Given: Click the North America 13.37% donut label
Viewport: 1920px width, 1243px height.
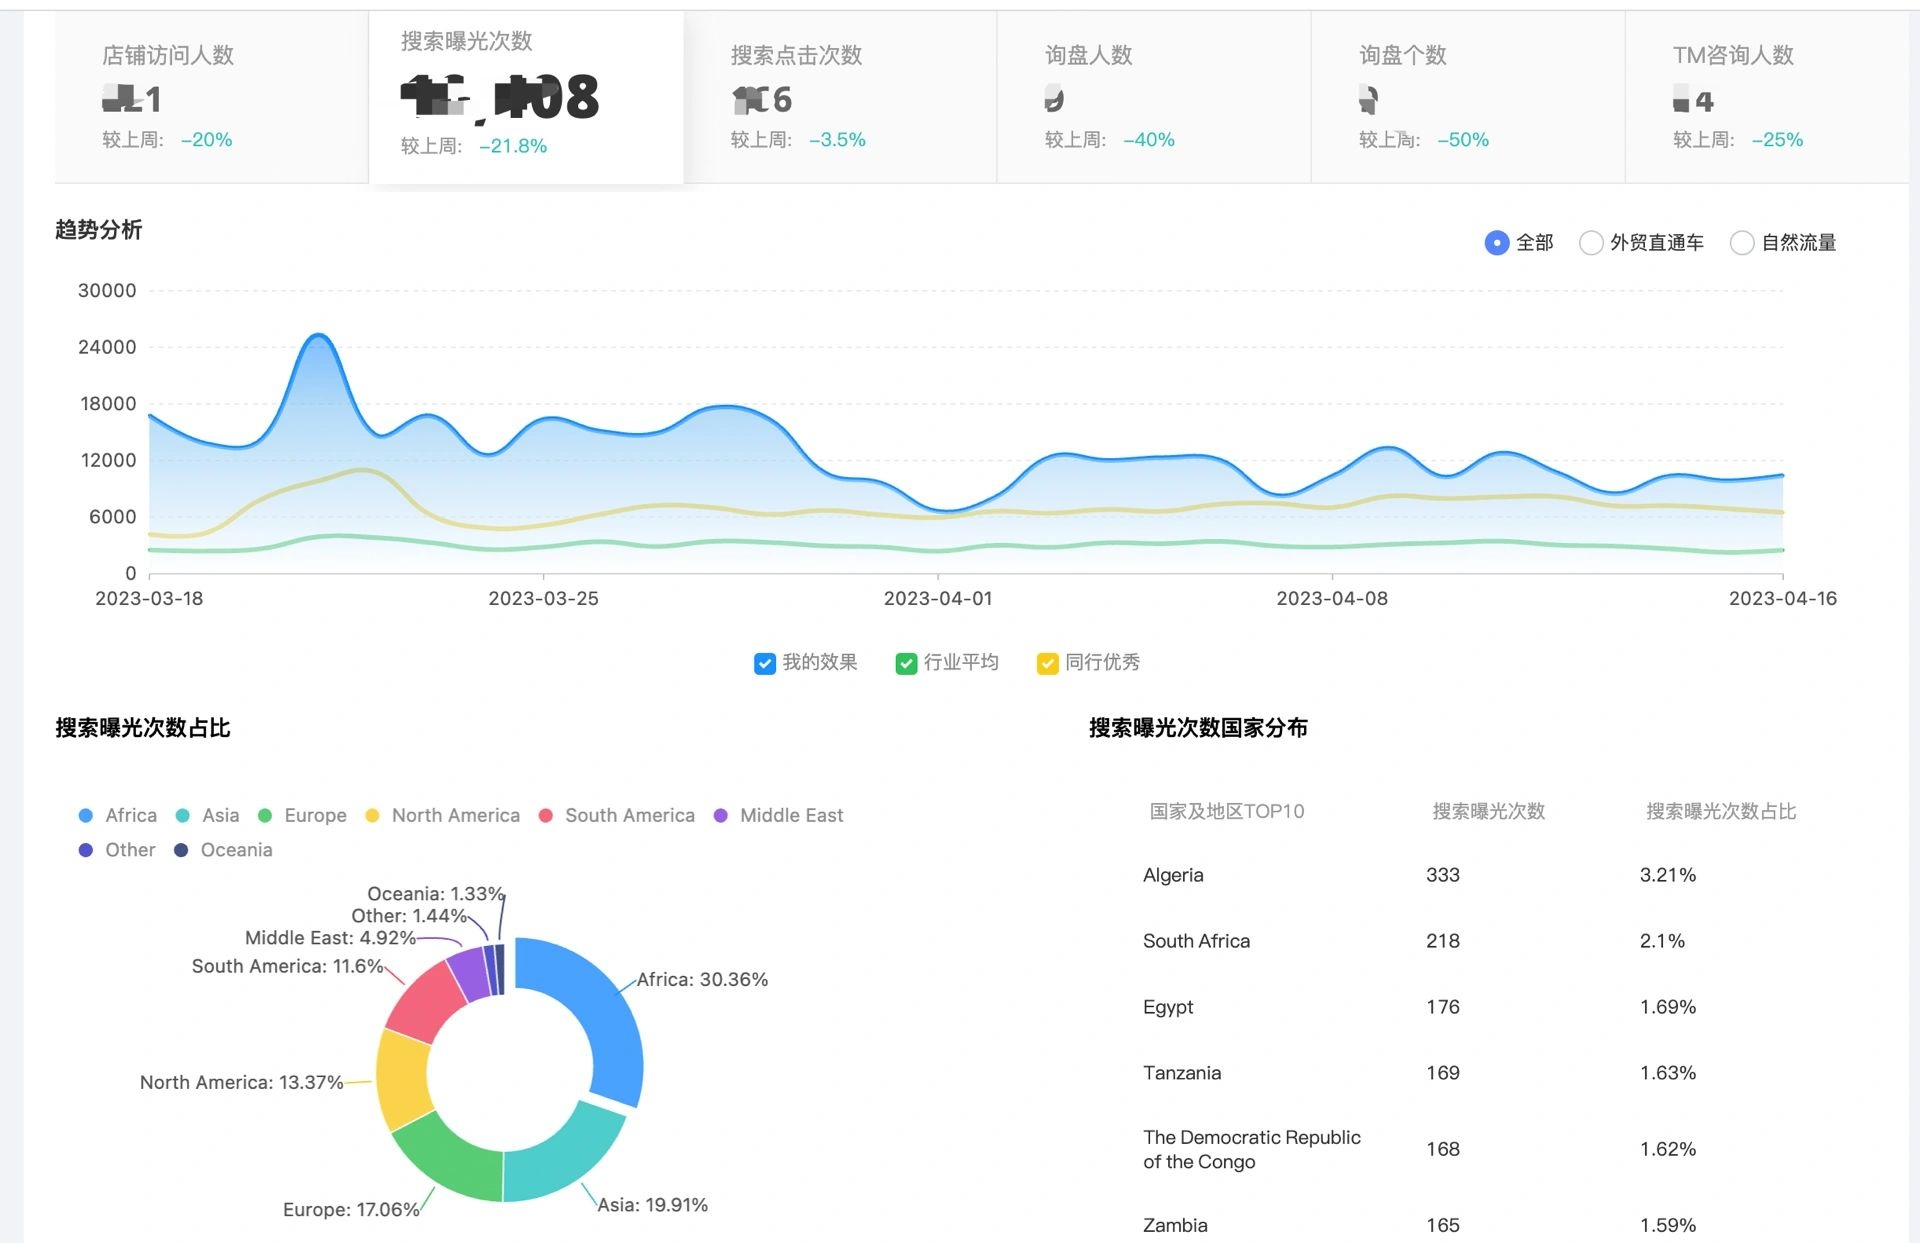Looking at the screenshot, I should click(x=242, y=1083).
